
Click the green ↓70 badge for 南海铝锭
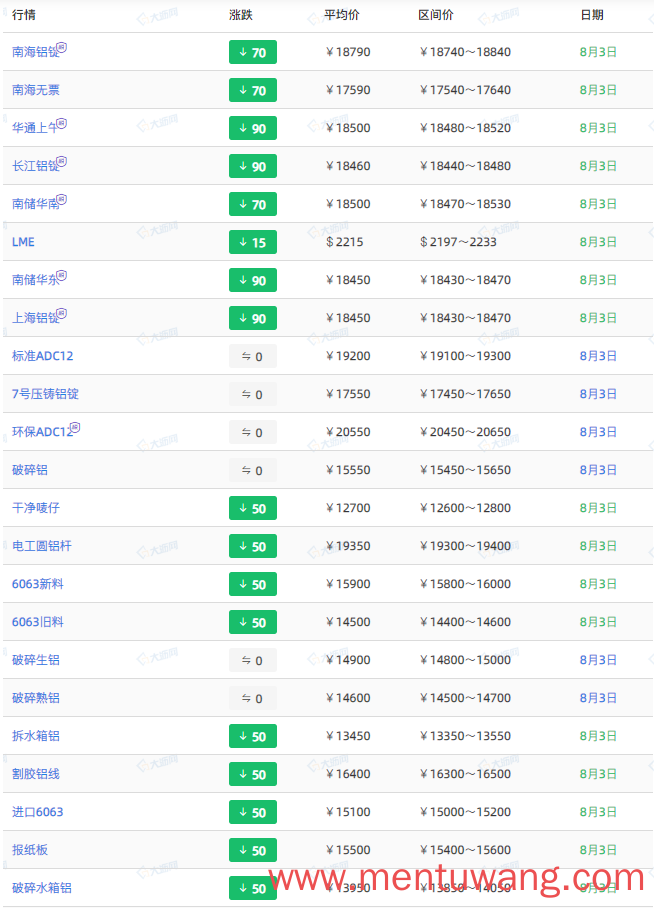point(253,52)
